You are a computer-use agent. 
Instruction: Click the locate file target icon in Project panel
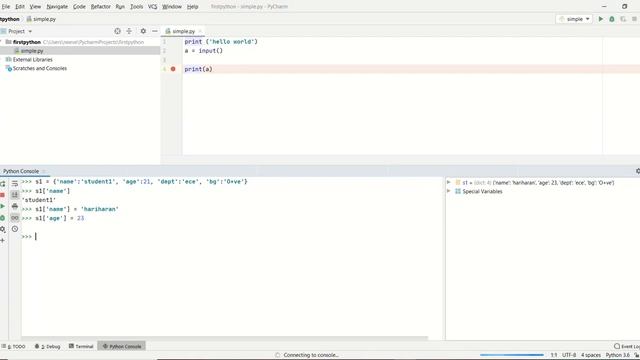118,31
